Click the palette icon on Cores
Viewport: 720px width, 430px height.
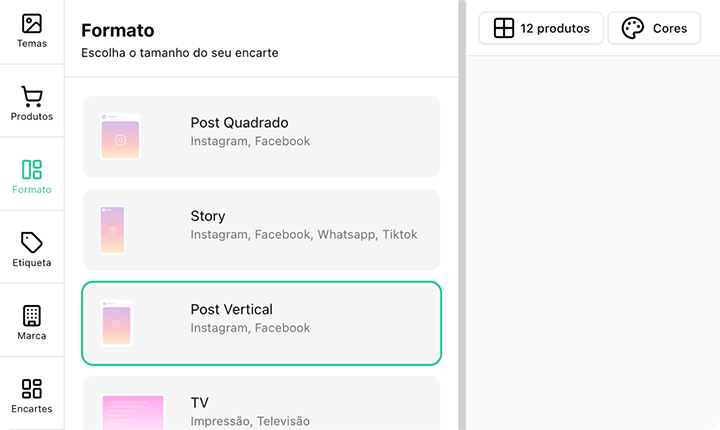(633, 28)
